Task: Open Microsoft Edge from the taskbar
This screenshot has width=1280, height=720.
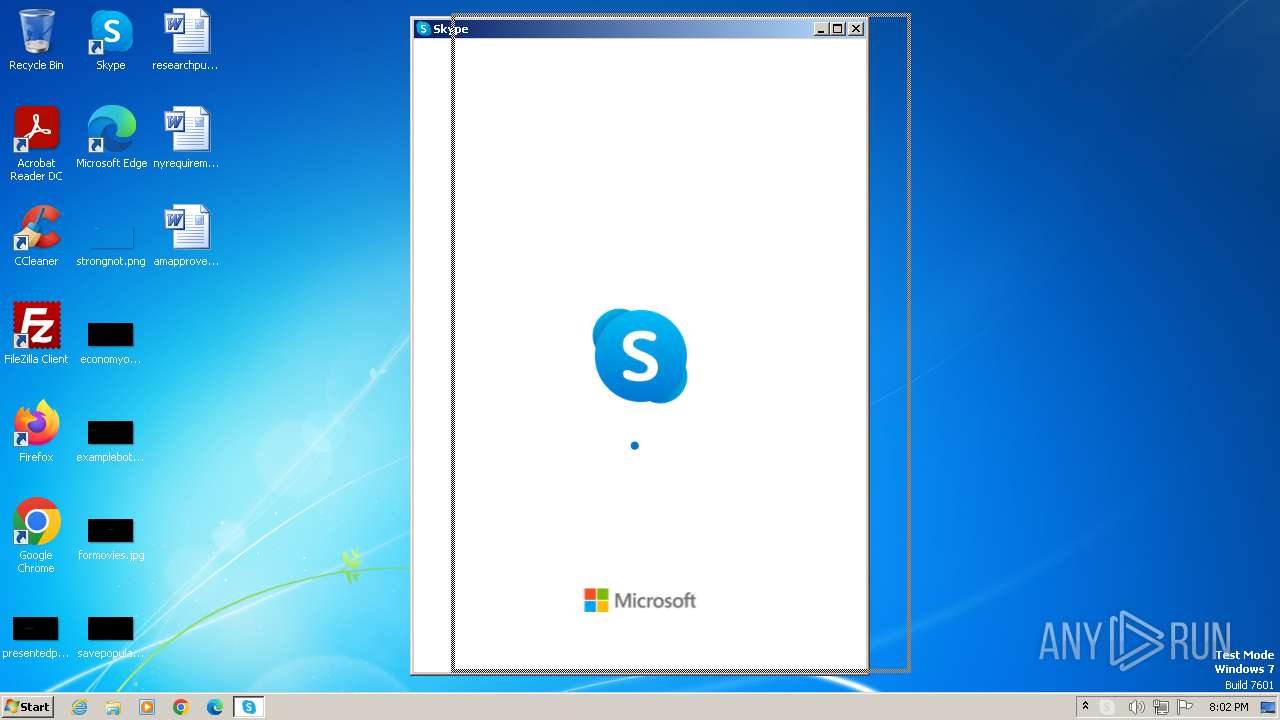Action: (215, 707)
